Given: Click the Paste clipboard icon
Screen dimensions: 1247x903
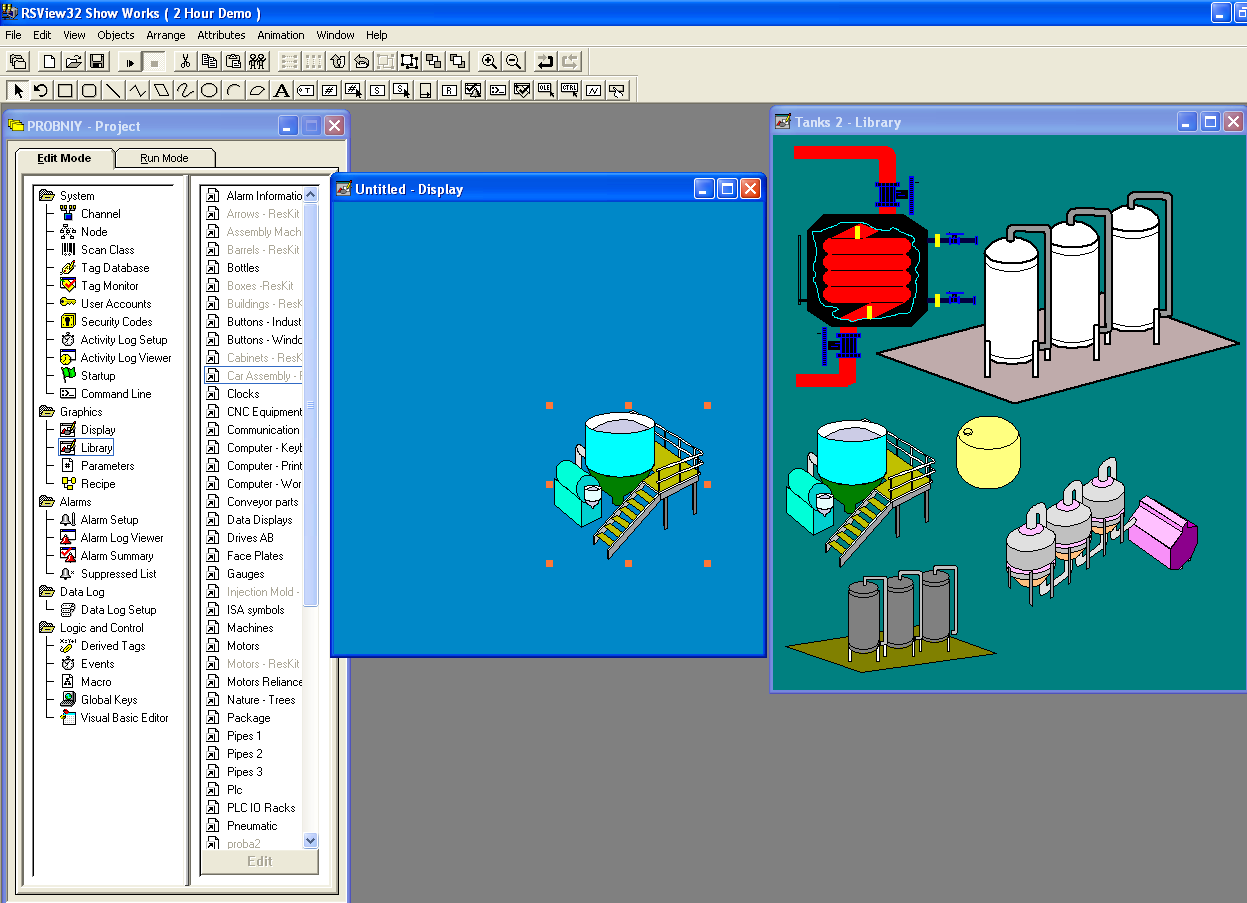Looking at the screenshot, I should [233, 61].
